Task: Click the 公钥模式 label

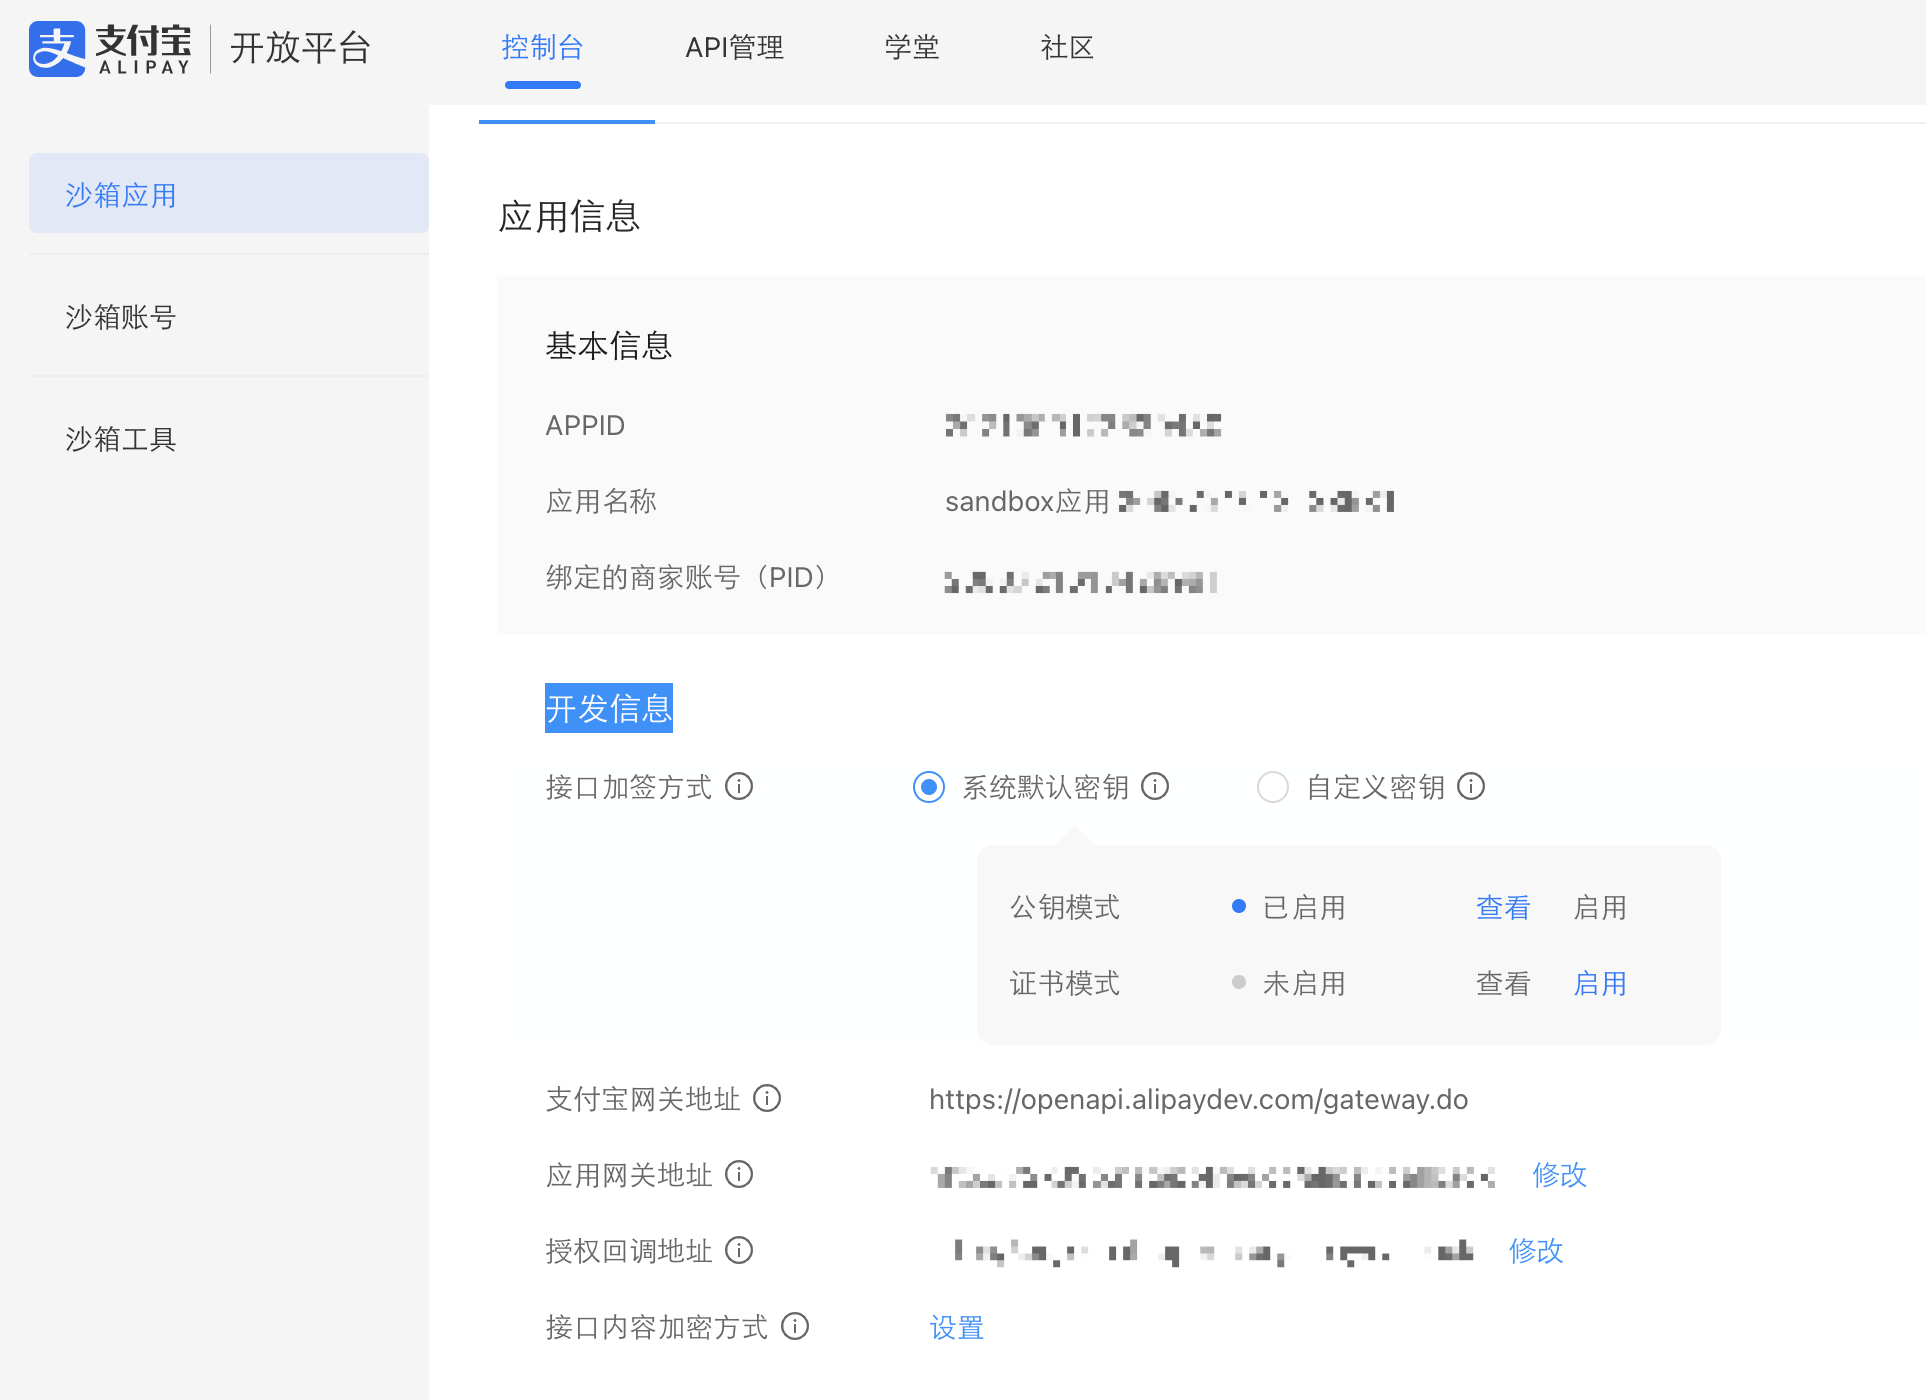Action: click(x=1065, y=907)
